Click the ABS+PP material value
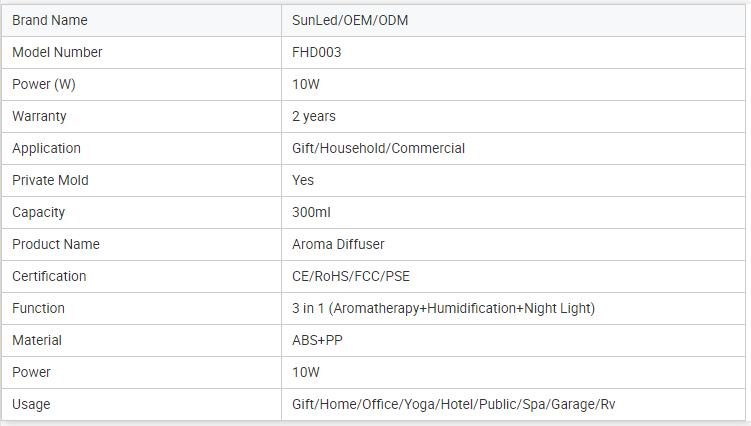 (x=315, y=340)
